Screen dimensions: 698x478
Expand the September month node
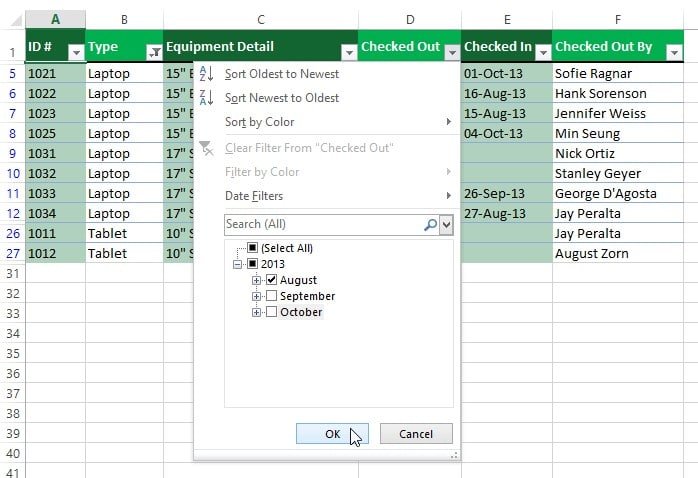tap(256, 296)
